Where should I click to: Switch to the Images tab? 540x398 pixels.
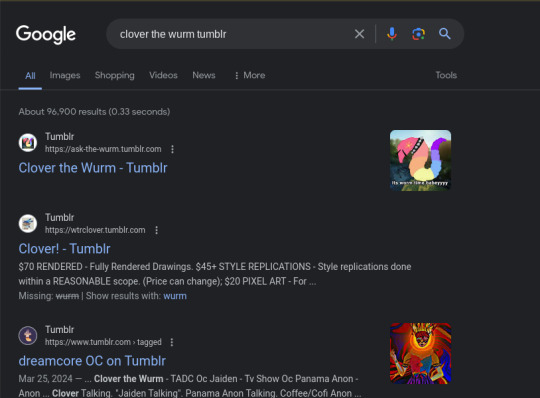click(x=65, y=75)
